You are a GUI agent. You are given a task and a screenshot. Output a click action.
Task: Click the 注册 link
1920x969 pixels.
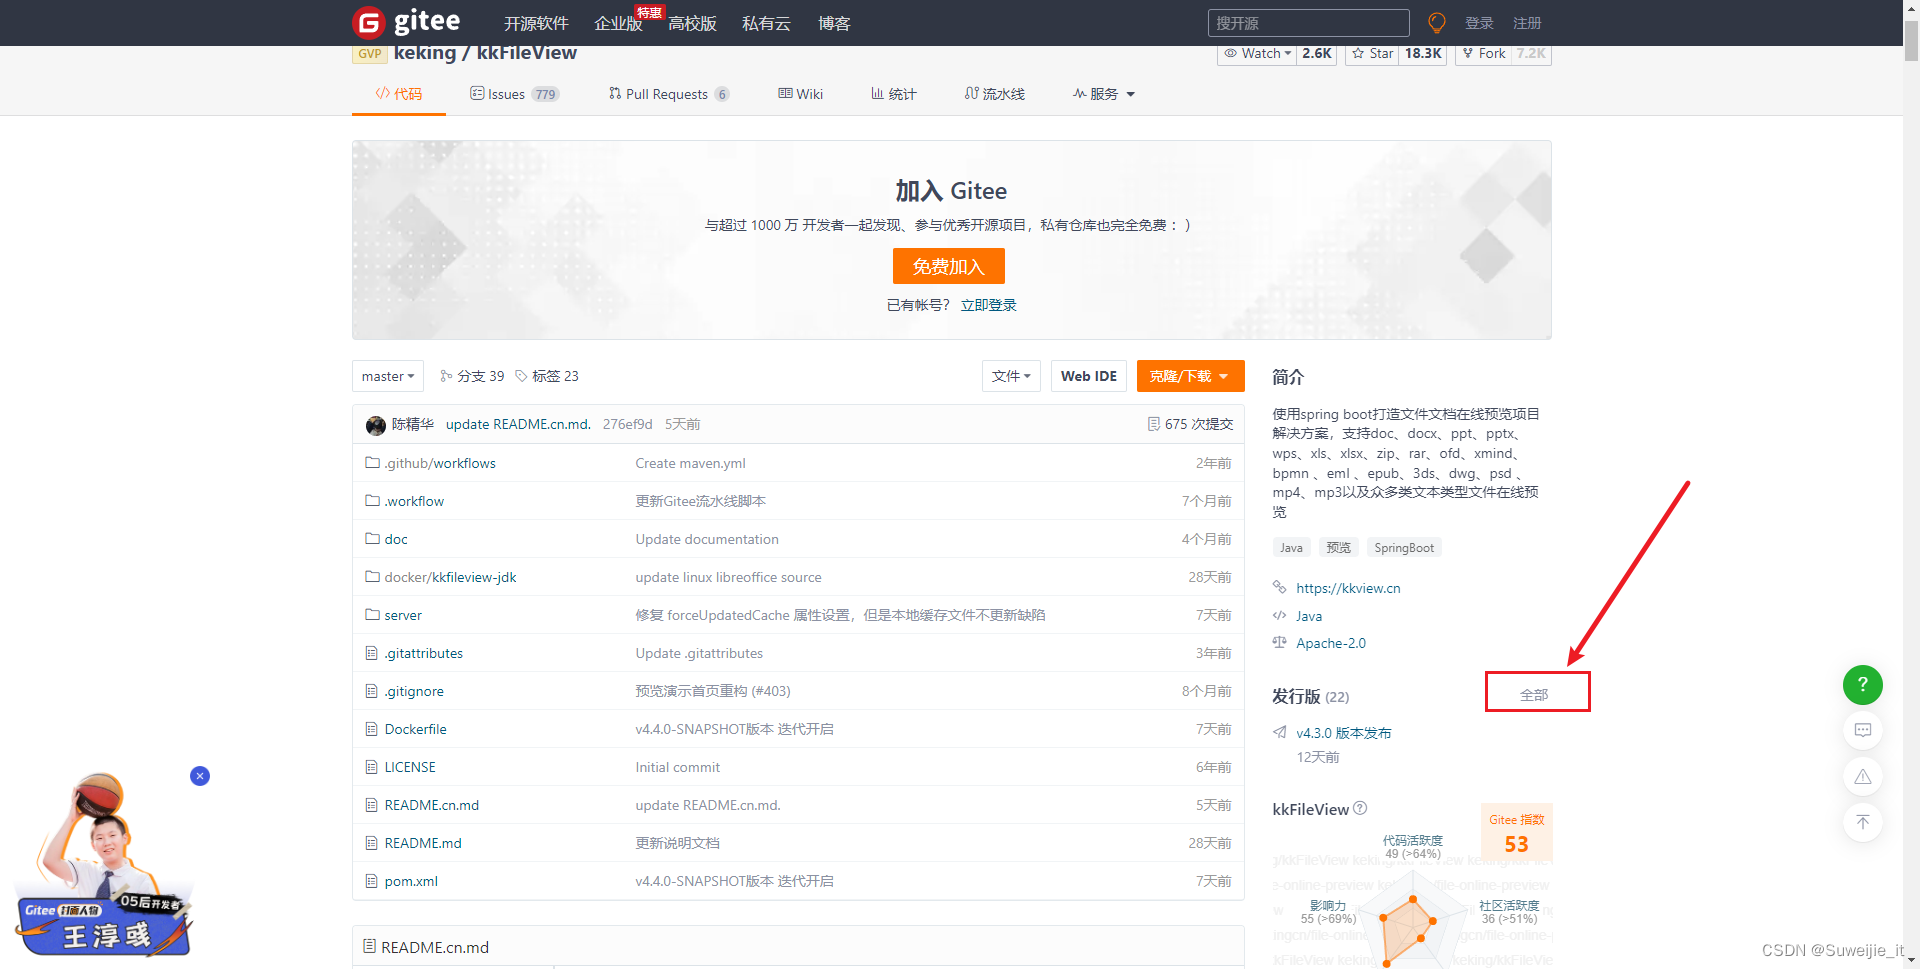1527,23
